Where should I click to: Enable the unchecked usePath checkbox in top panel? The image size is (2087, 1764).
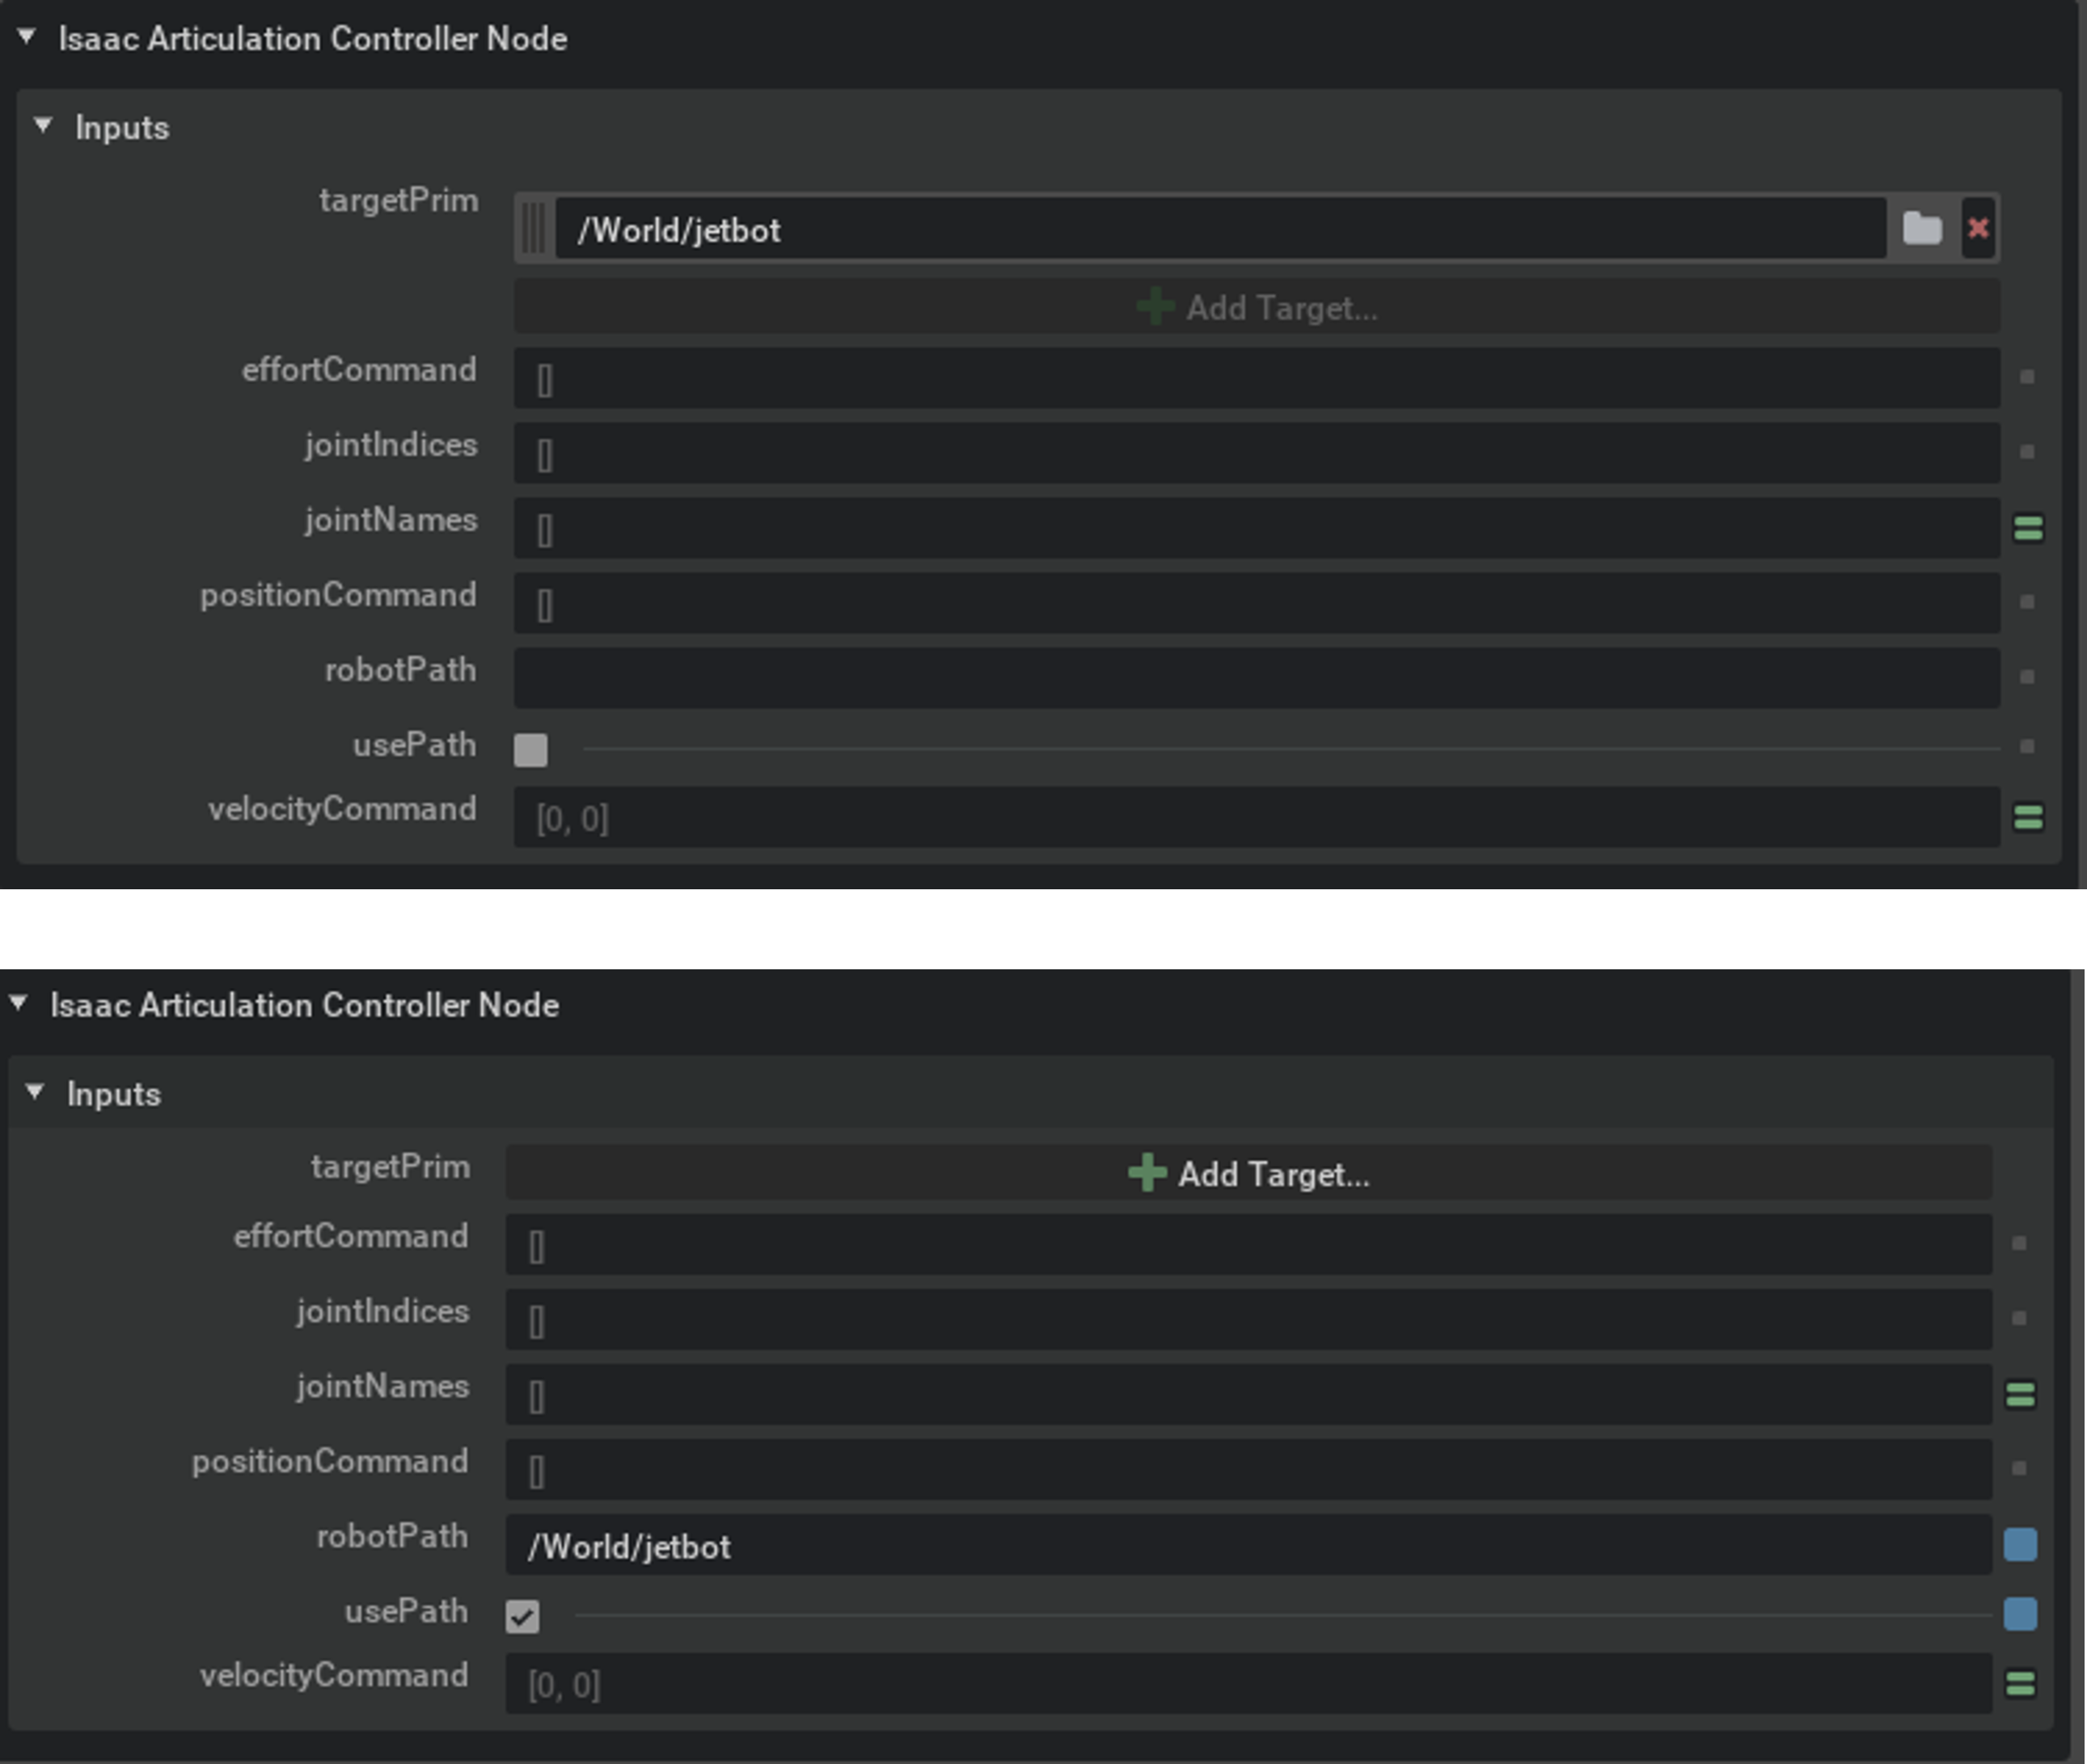point(530,750)
